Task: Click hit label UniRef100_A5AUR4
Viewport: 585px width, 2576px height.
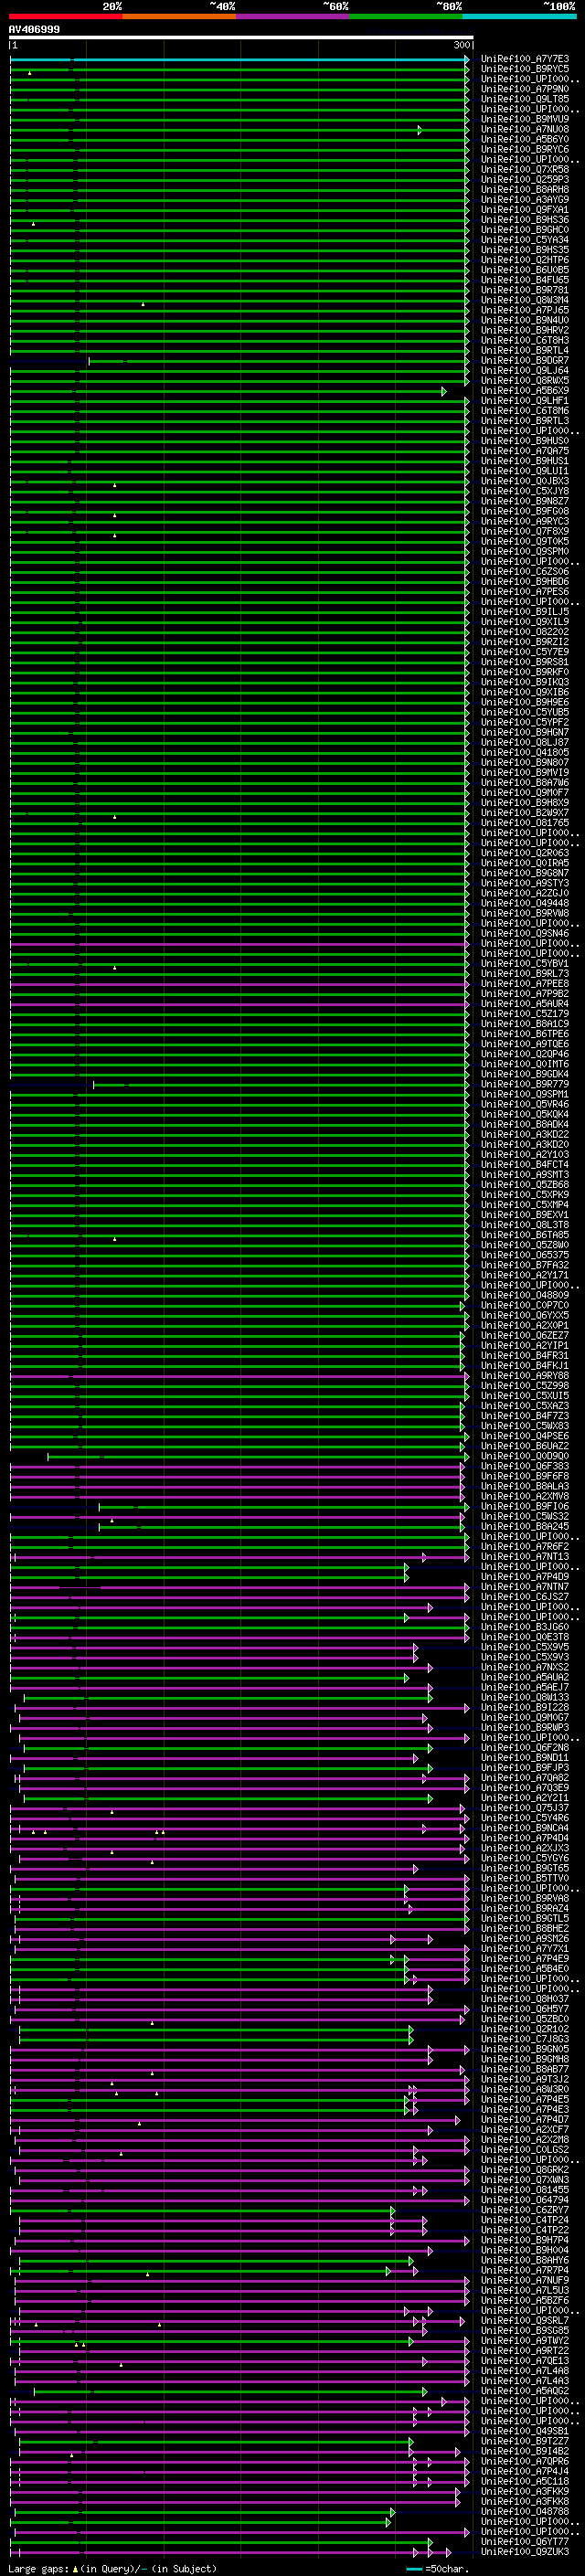Action: click(525, 1004)
